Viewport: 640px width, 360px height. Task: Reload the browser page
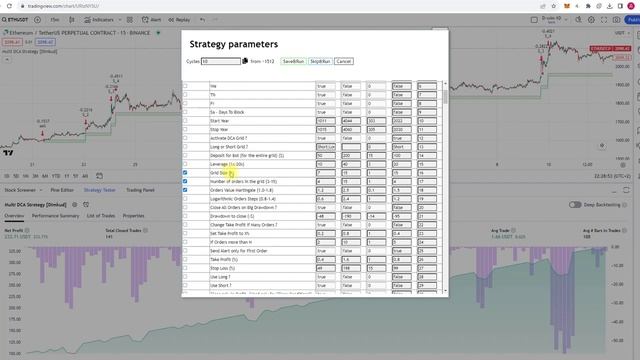coord(9,6)
